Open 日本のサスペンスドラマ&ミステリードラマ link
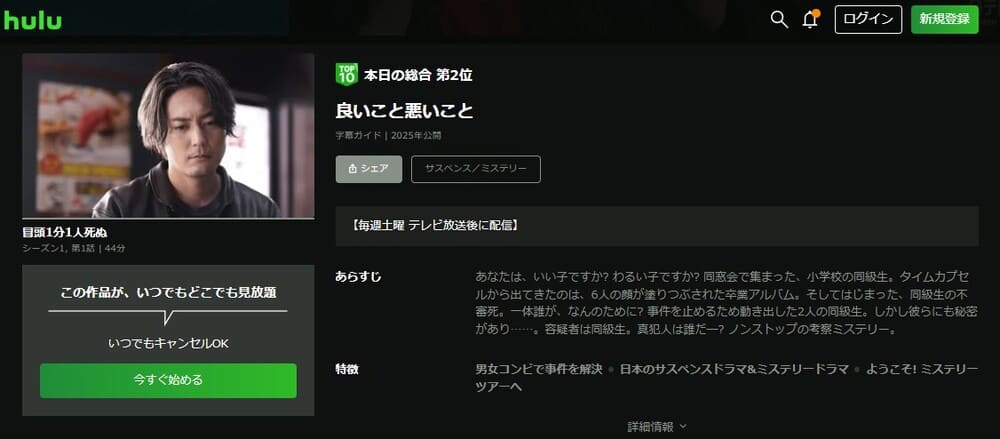Screen dimensions: 1000x439 point(734,369)
